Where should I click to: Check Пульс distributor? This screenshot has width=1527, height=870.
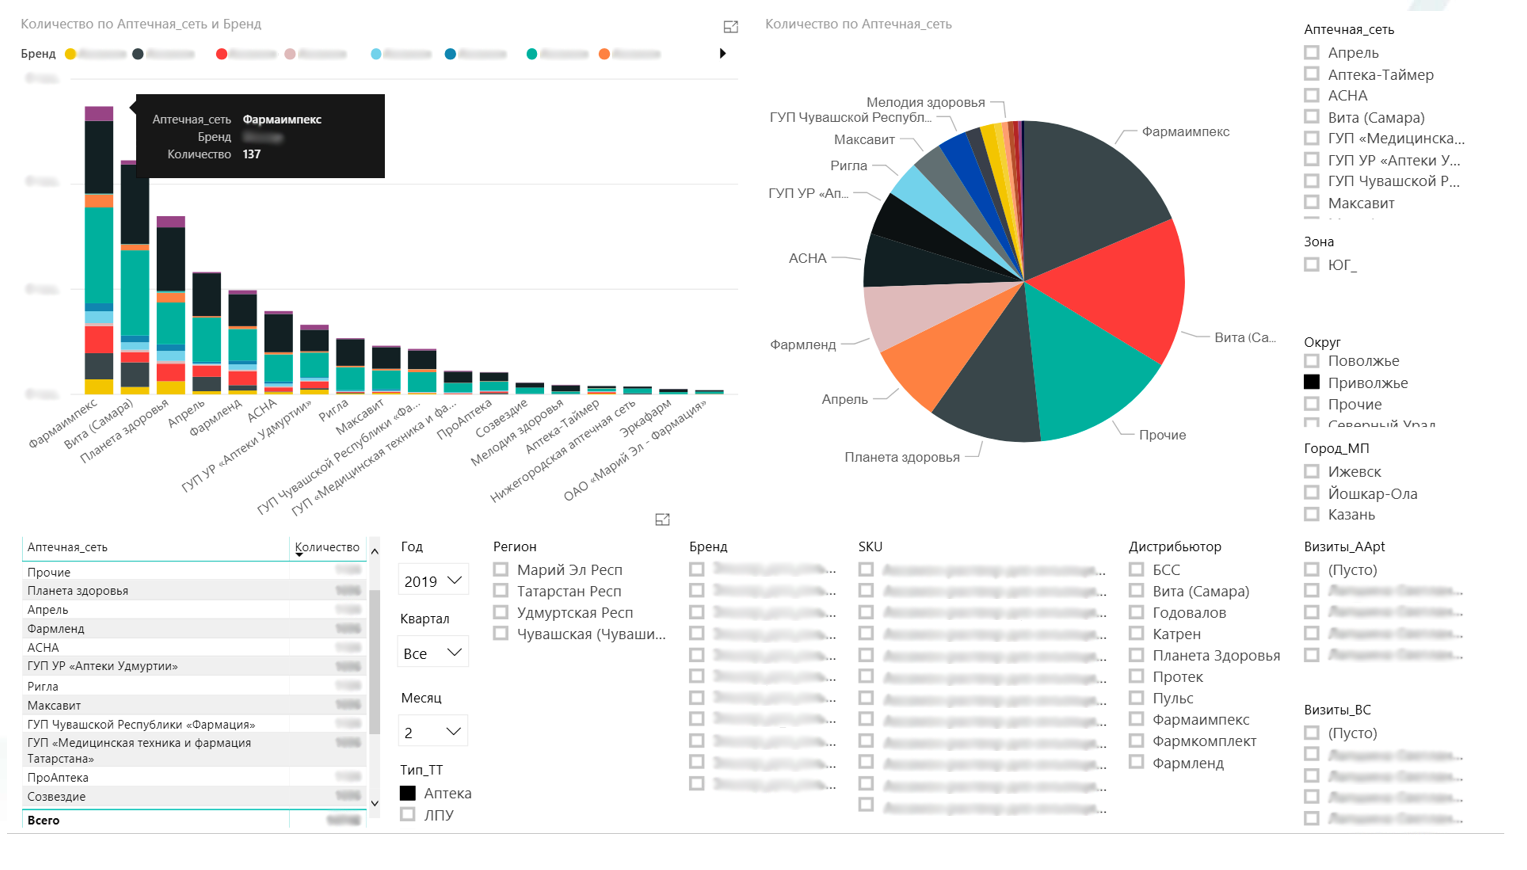[1137, 698]
